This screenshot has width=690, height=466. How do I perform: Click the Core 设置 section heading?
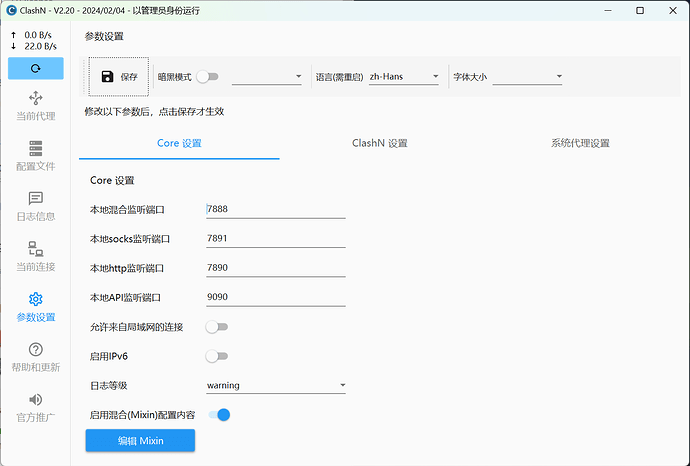coord(112,180)
